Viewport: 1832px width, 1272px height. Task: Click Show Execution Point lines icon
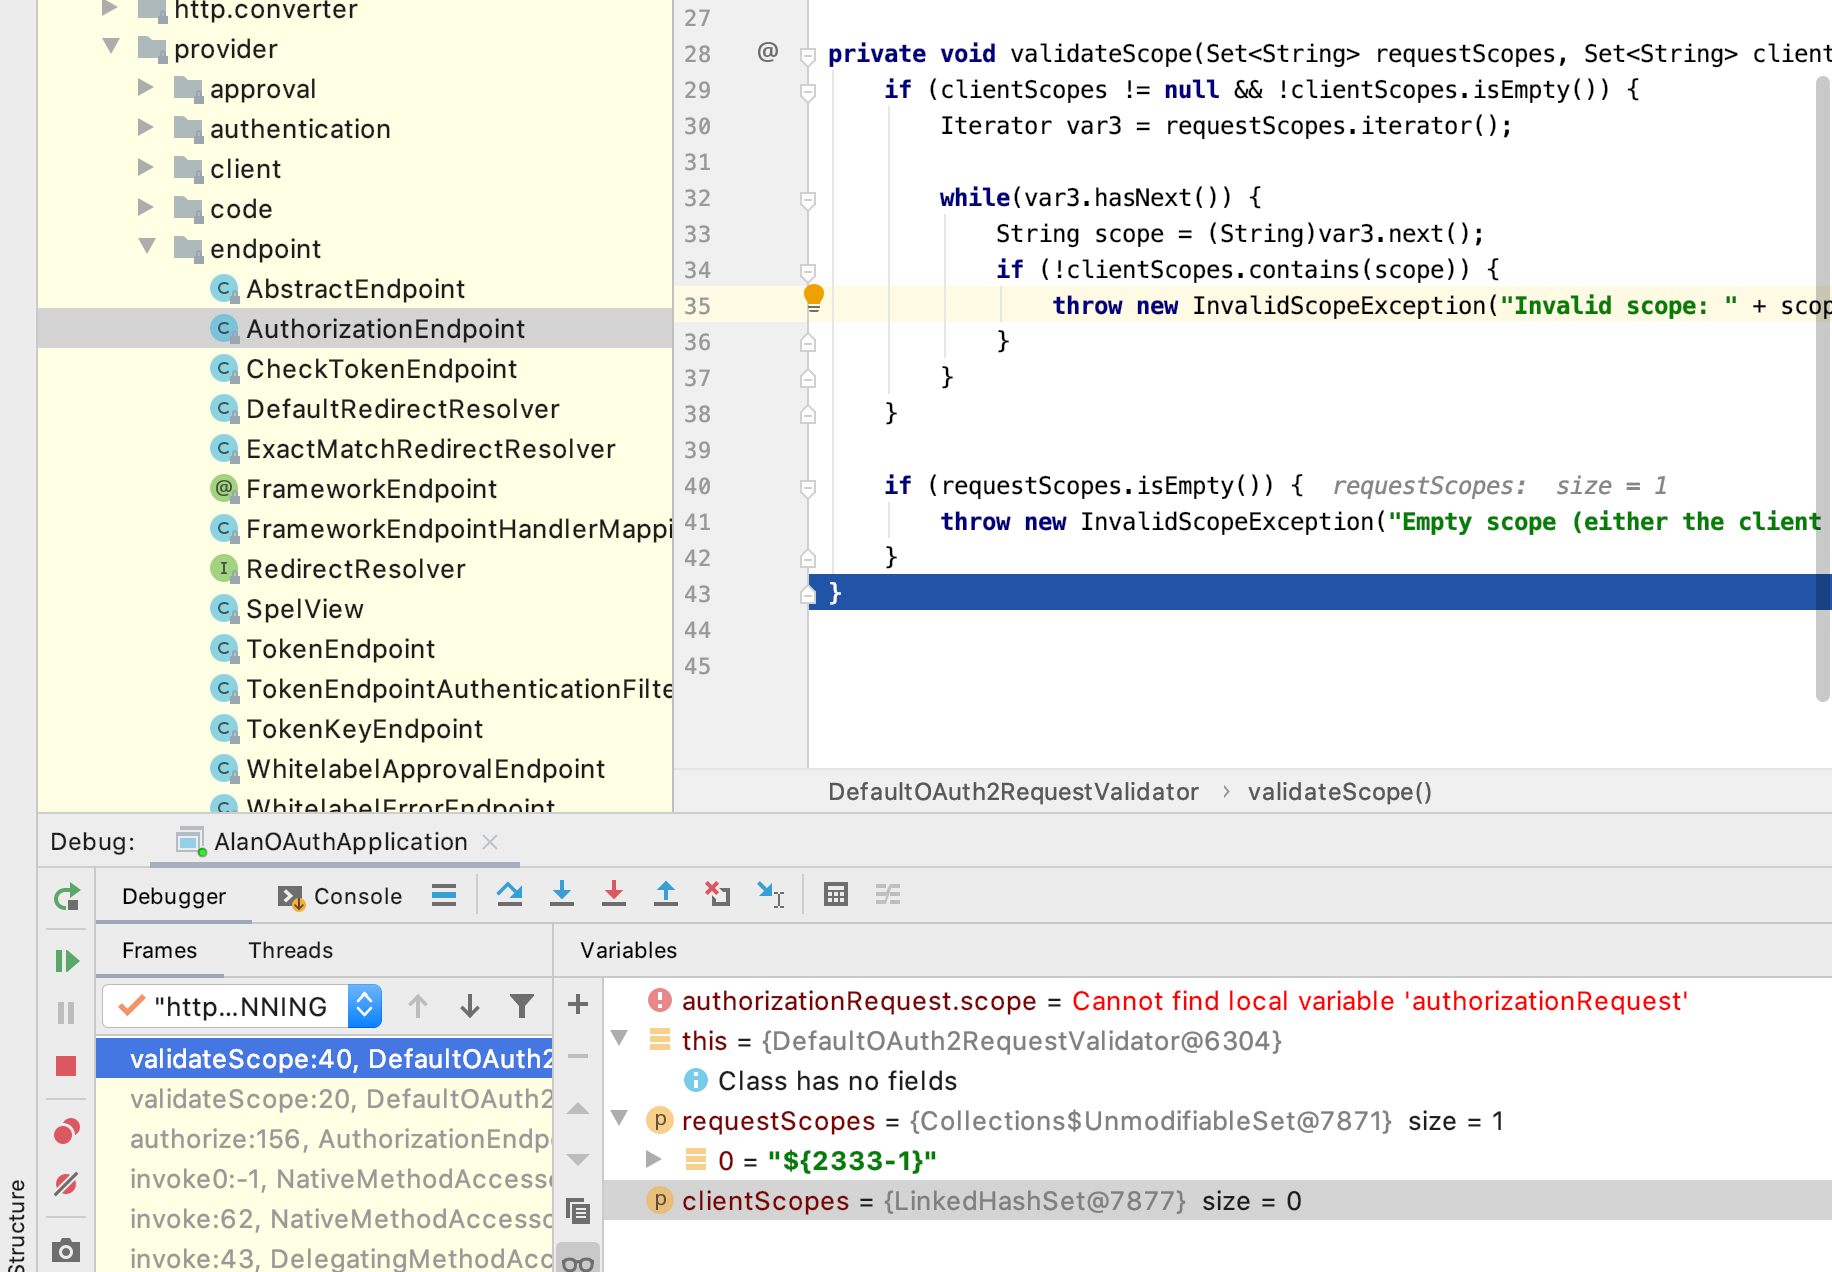tap(444, 895)
